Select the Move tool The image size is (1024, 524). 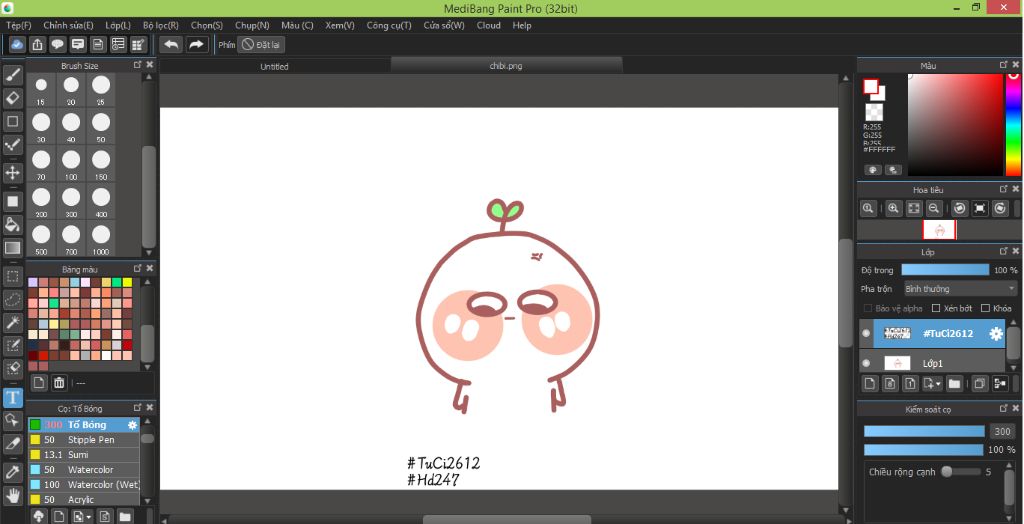12,173
